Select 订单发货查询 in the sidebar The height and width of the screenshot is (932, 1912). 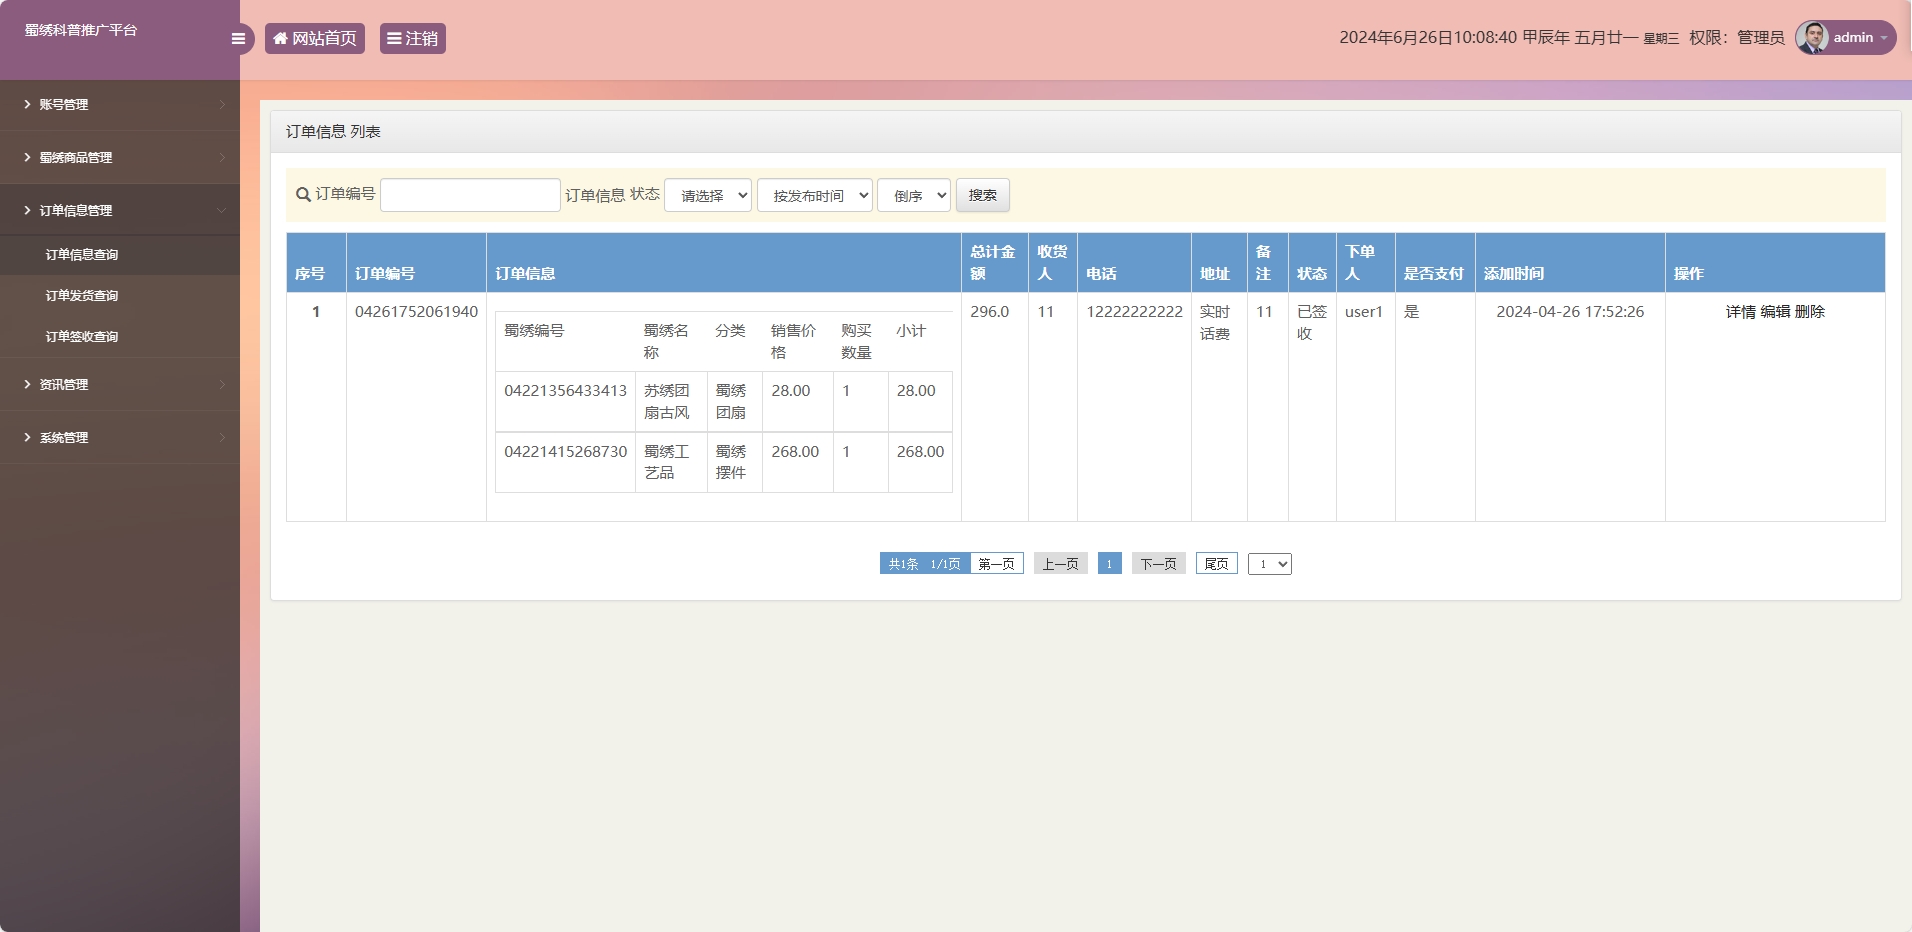pos(80,295)
